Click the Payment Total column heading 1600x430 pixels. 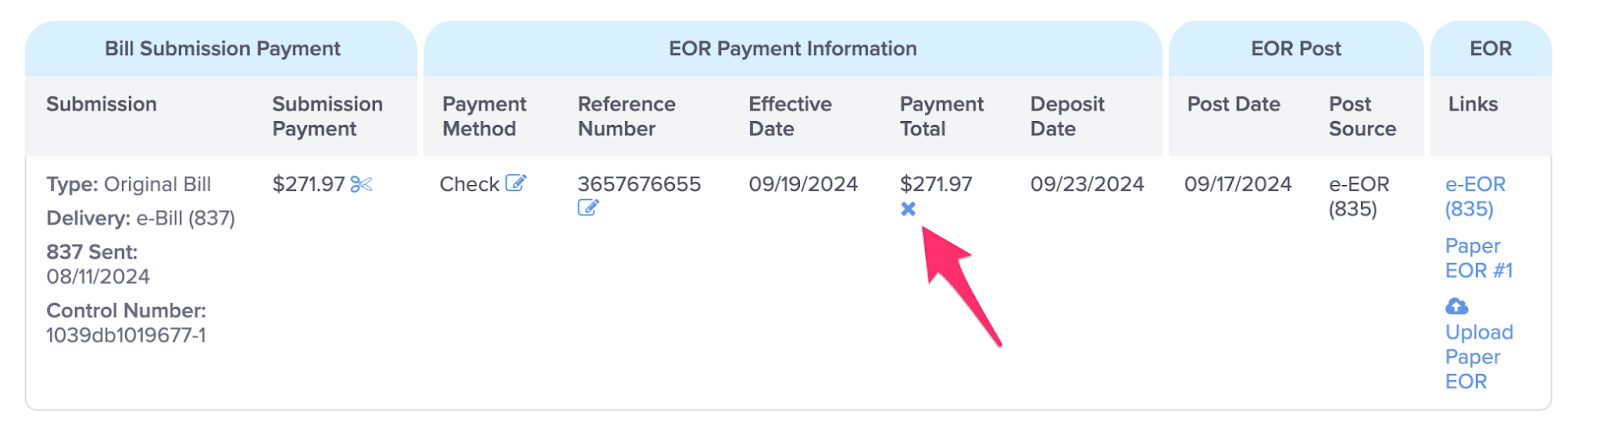coord(941,116)
